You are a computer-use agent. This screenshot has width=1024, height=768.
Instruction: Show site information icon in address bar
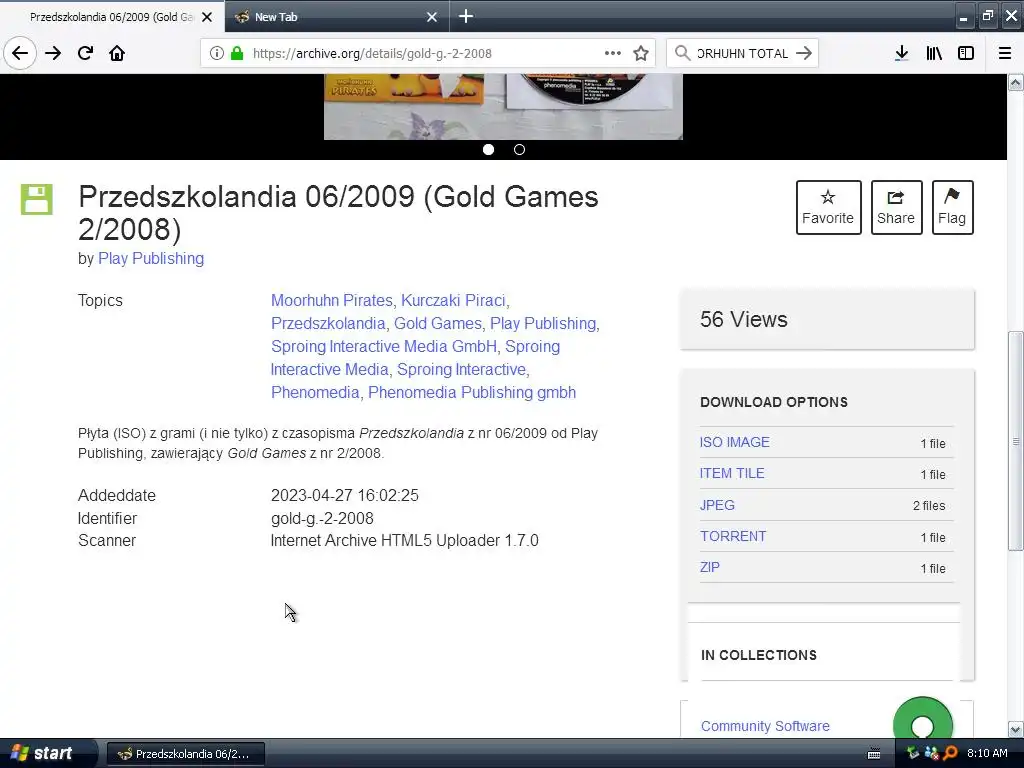(217, 54)
